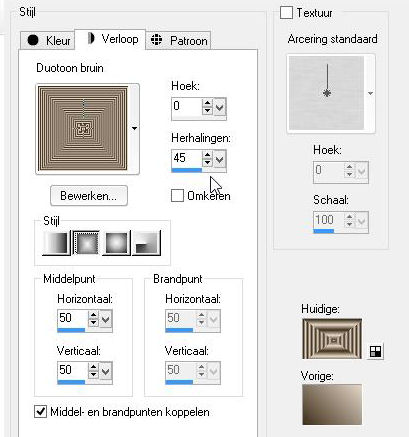The image size is (409, 437).
Task: Open the Arcering standaard texture dropdown
Action: (x=370, y=93)
